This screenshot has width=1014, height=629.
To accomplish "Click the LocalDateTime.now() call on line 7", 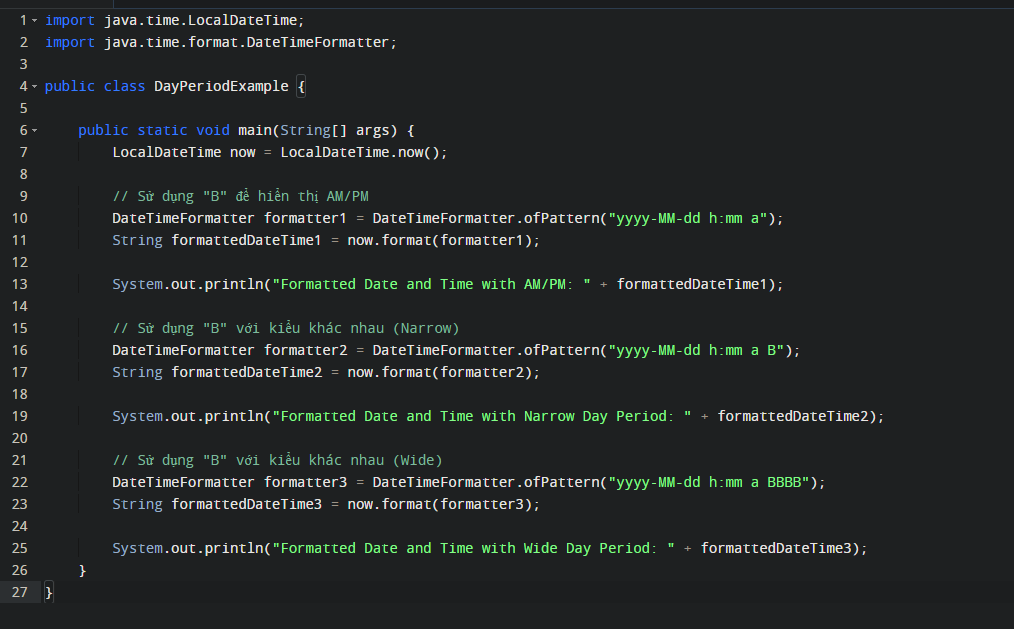I will [363, 152].
